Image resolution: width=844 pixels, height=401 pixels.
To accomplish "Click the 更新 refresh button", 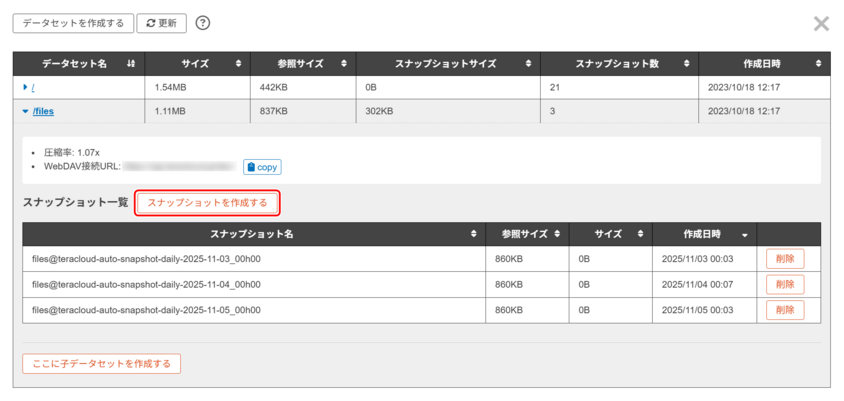I will coord(161,23).
